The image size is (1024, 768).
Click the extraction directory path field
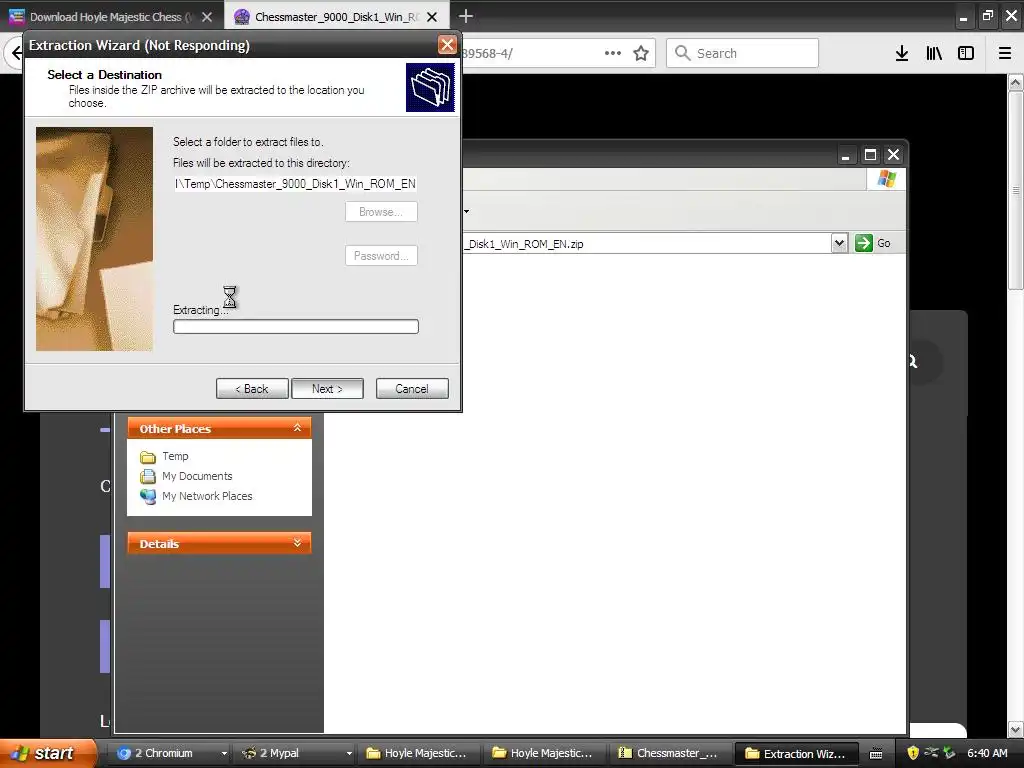tap(295, 184)
